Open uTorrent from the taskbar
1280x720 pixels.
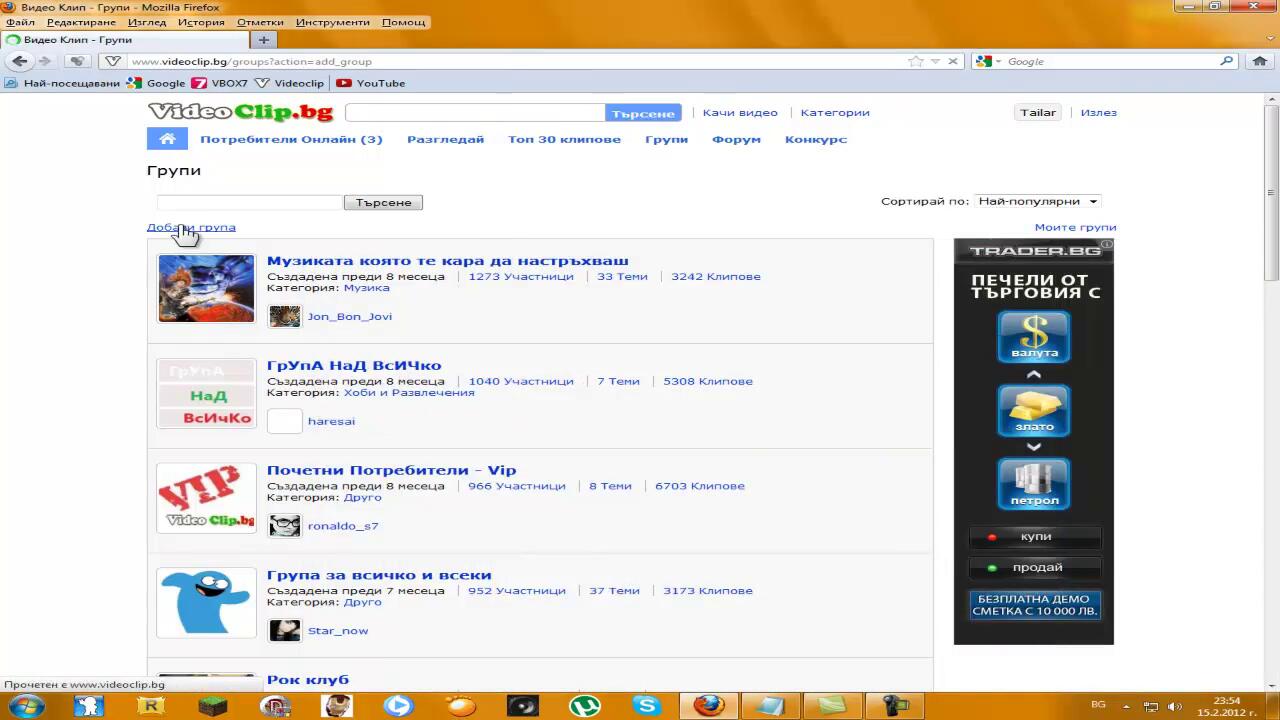click(x=585, y=706)
